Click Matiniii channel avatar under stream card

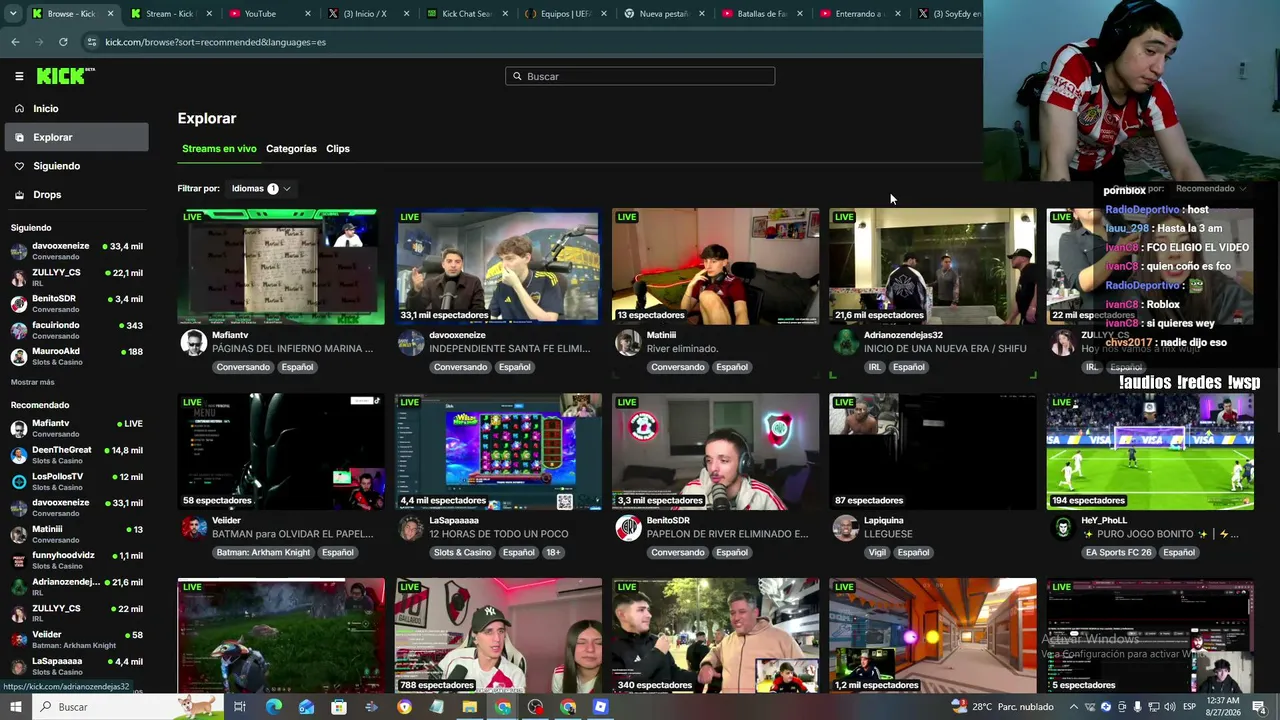(x=628, y=343)
